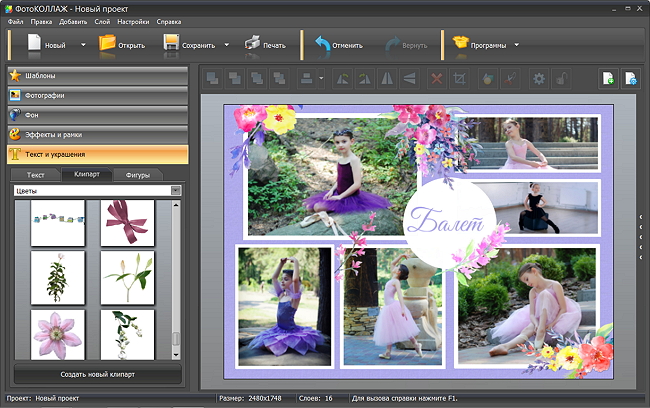Click the red X delete icon
Viewport: 650px width, 408px height.
436,78
